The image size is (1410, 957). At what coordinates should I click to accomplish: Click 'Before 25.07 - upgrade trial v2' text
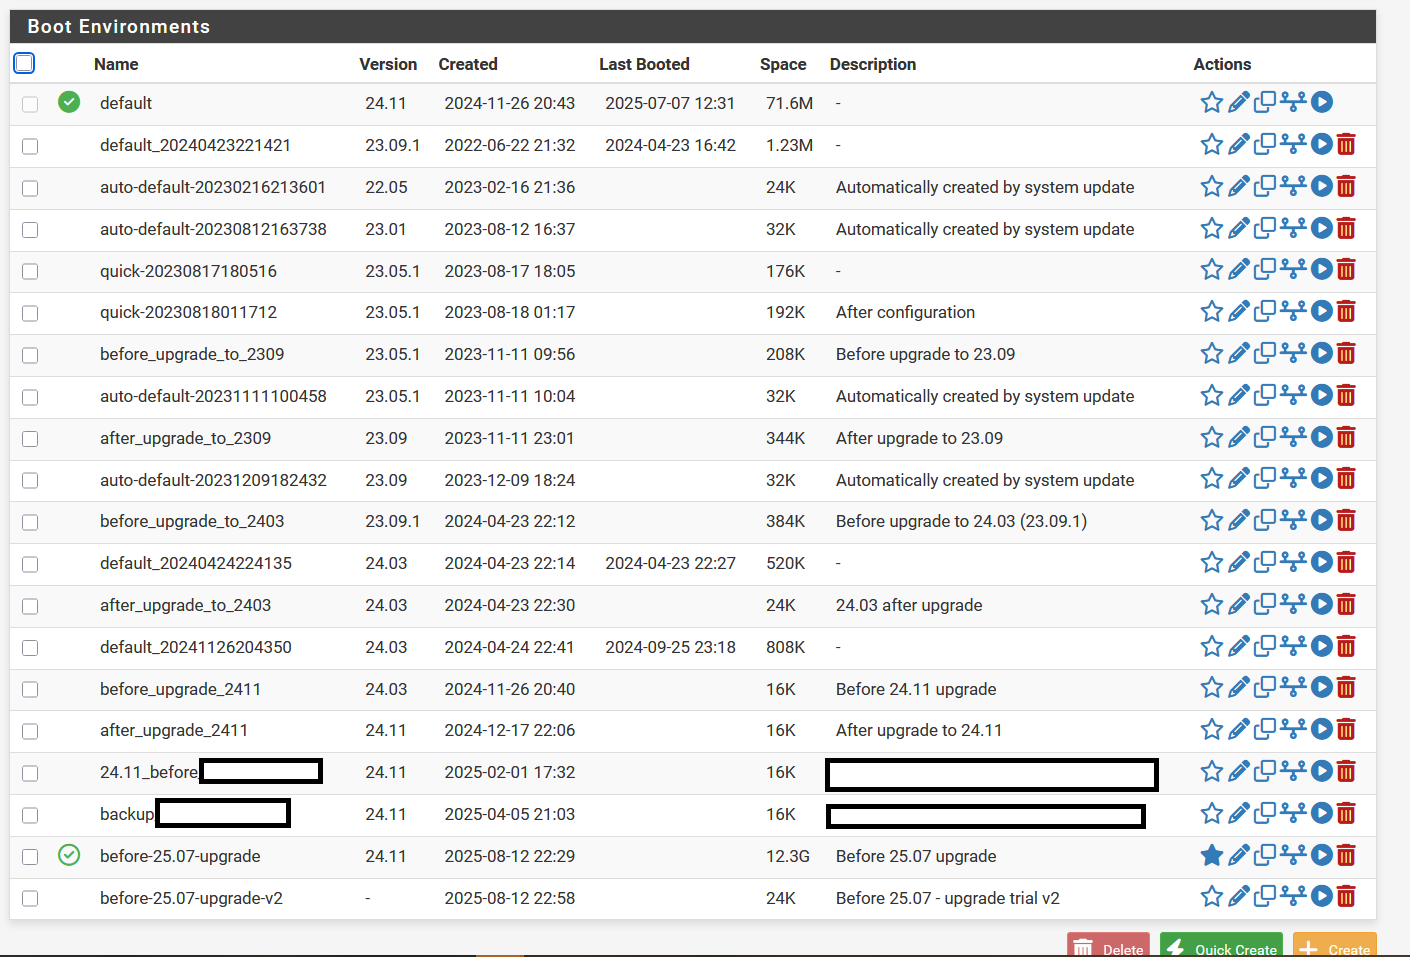tap(948, 898)
